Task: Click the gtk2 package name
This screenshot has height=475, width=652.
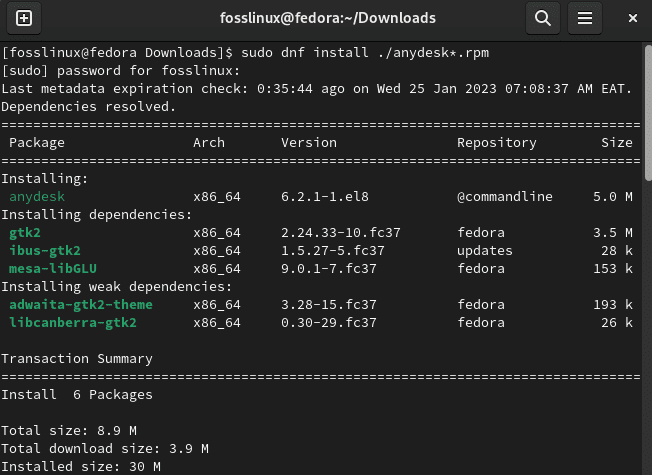Action: (25, 233)
